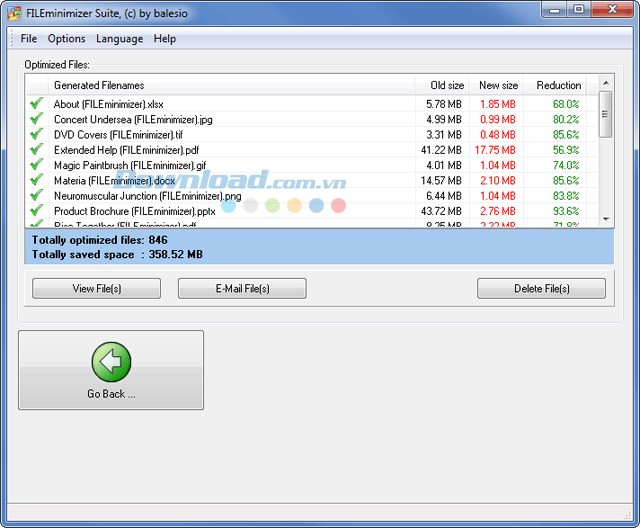Open the Options menu

tap(67, 39)
